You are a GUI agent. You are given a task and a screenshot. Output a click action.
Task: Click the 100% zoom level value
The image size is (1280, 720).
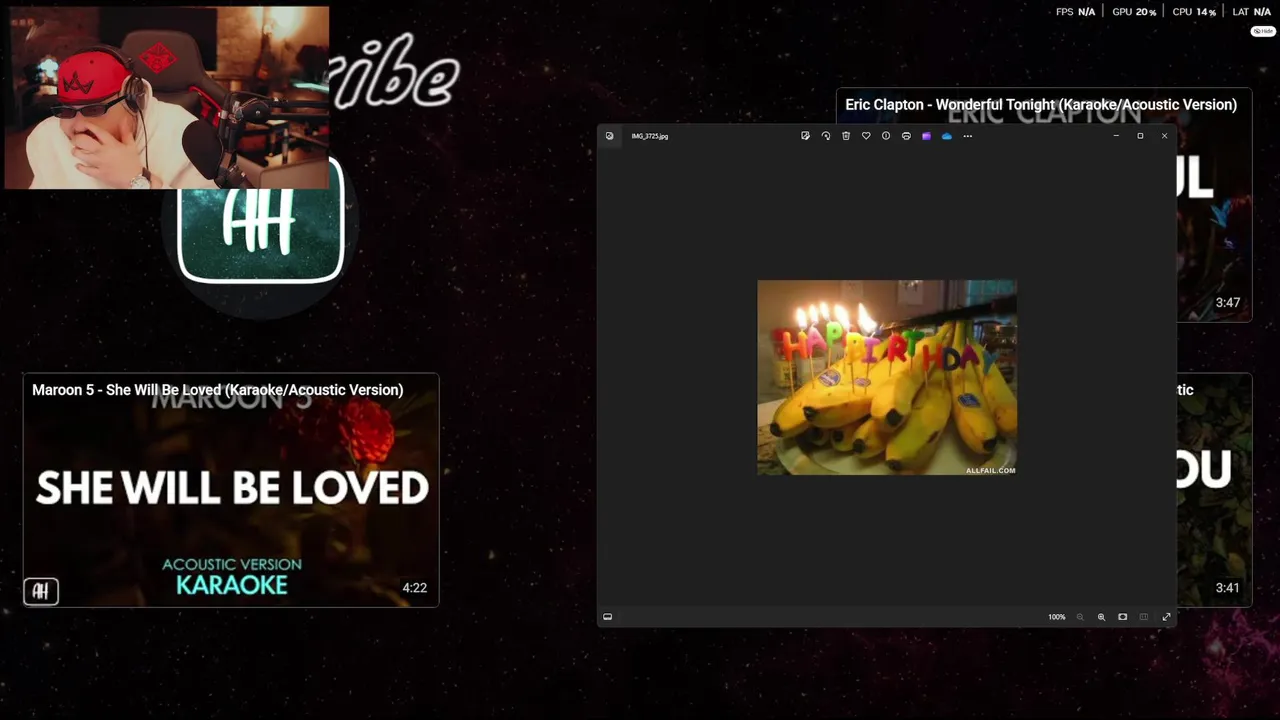(1057, 617)
